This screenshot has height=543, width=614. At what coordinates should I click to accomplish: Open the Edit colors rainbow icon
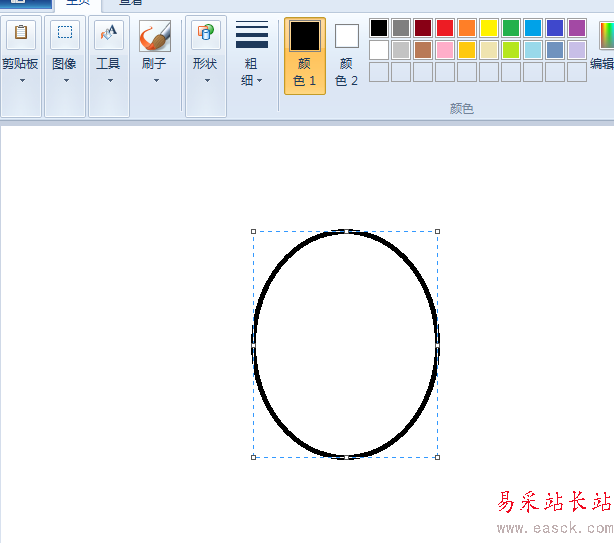pyautogui.click(x=607, y=35)
